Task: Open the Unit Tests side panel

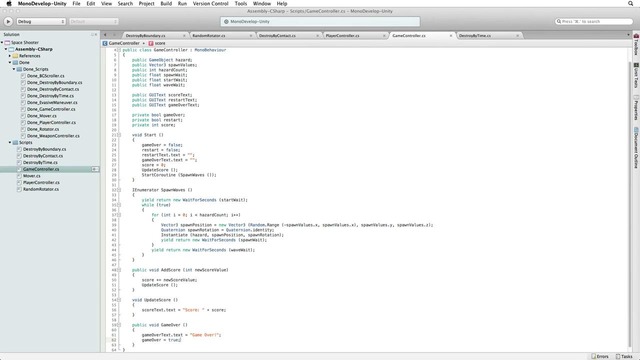Action: click(636, 76)
